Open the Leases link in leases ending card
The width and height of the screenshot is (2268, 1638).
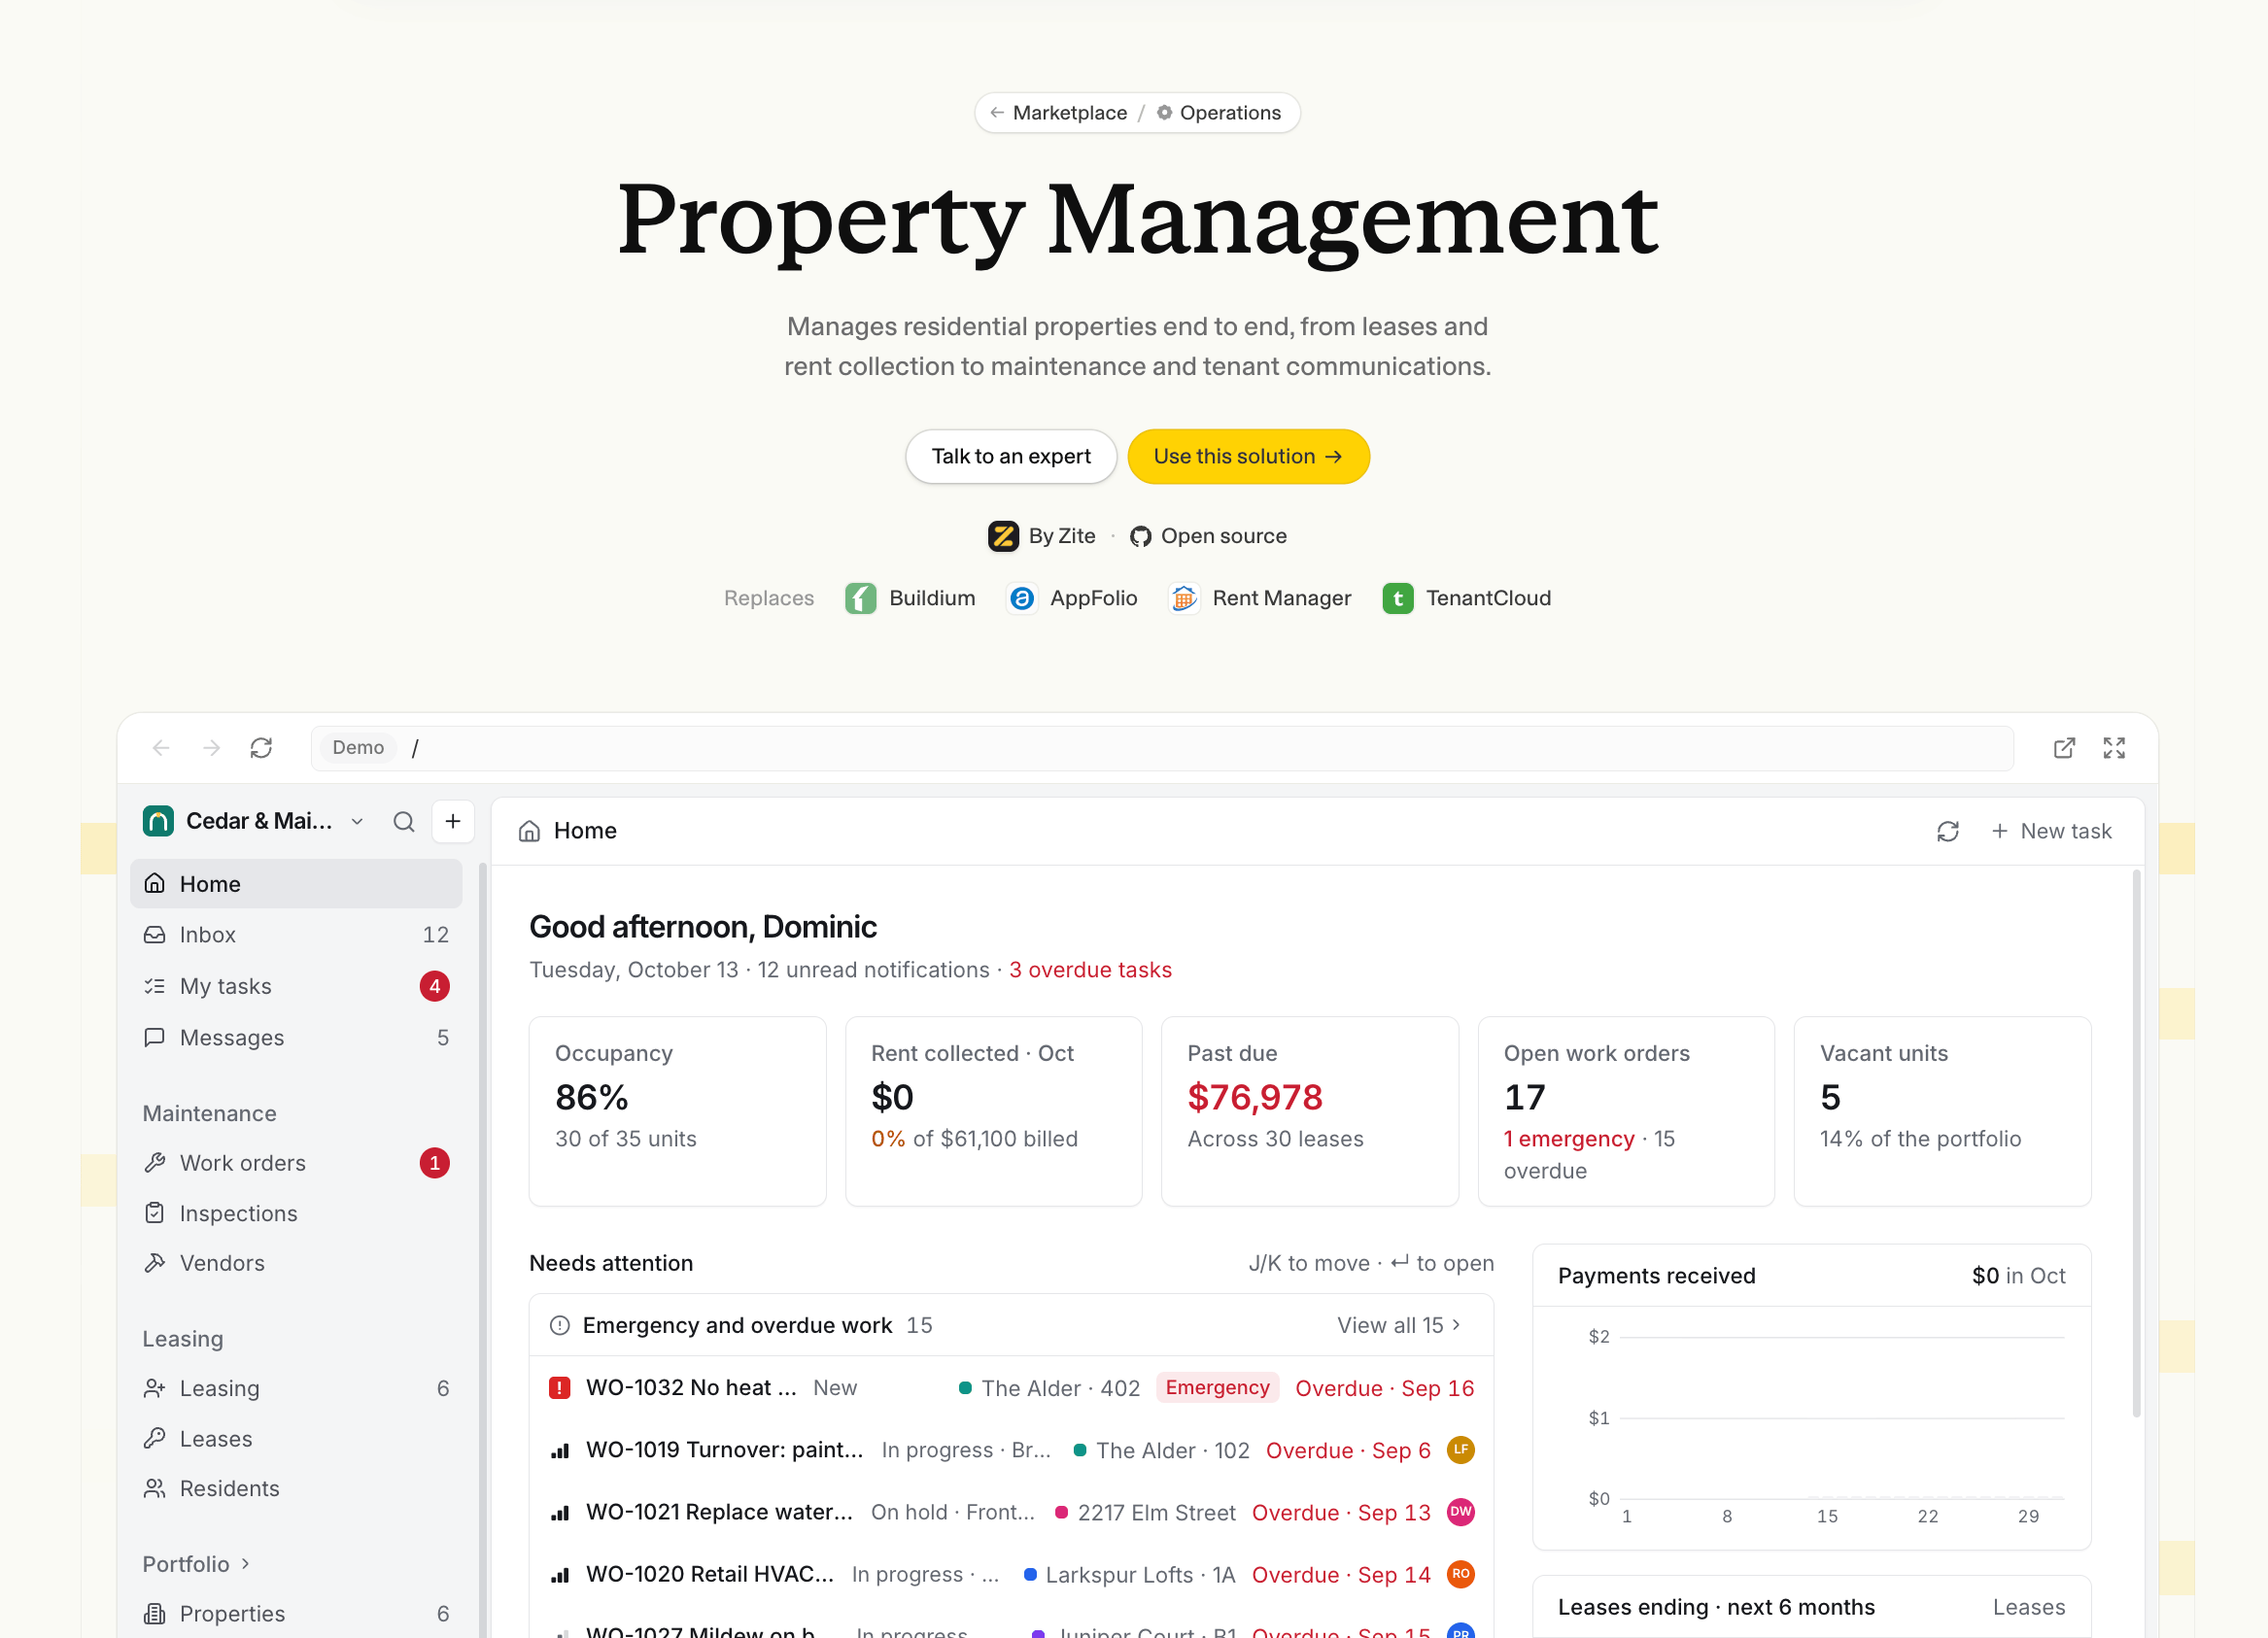(2028, 1607)
